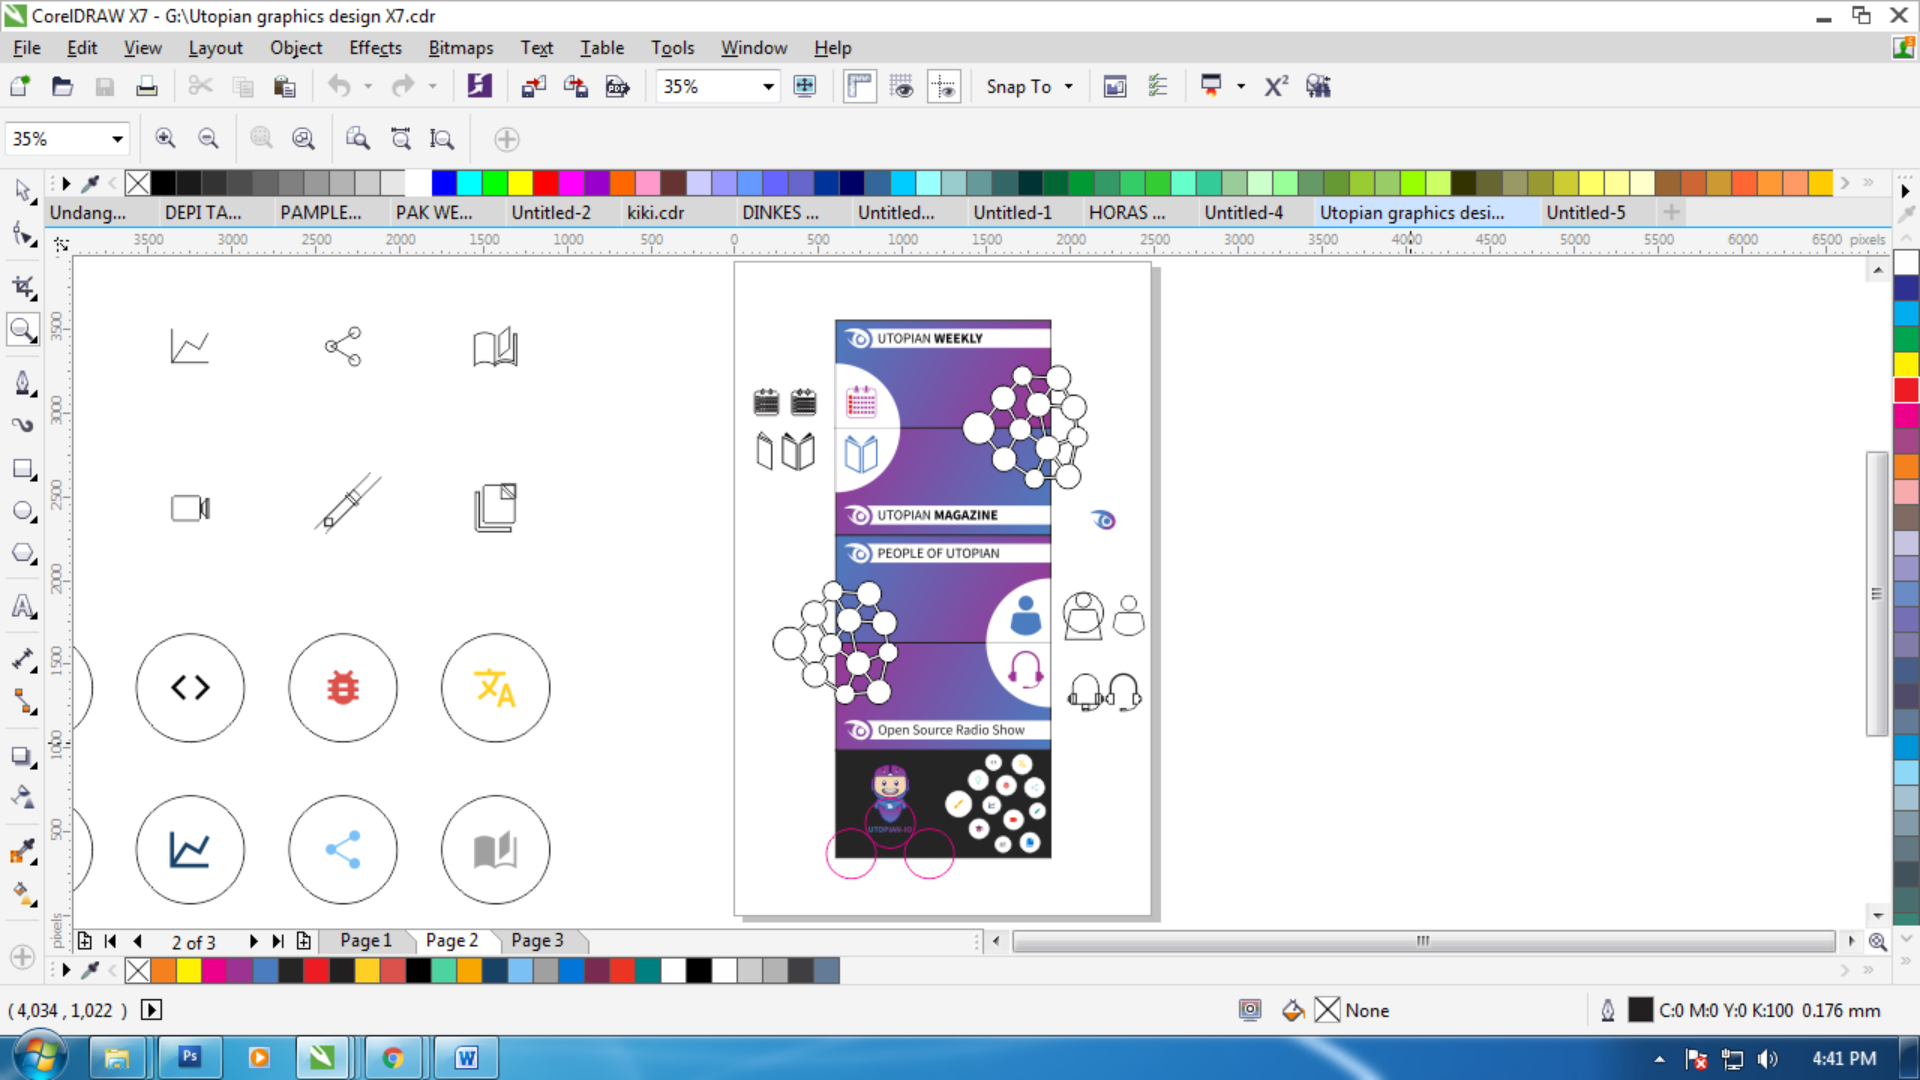This screenshot has width=1920, height=1080.
Task: Click the blue swatch in top palette
Action: tap(444, 183)
